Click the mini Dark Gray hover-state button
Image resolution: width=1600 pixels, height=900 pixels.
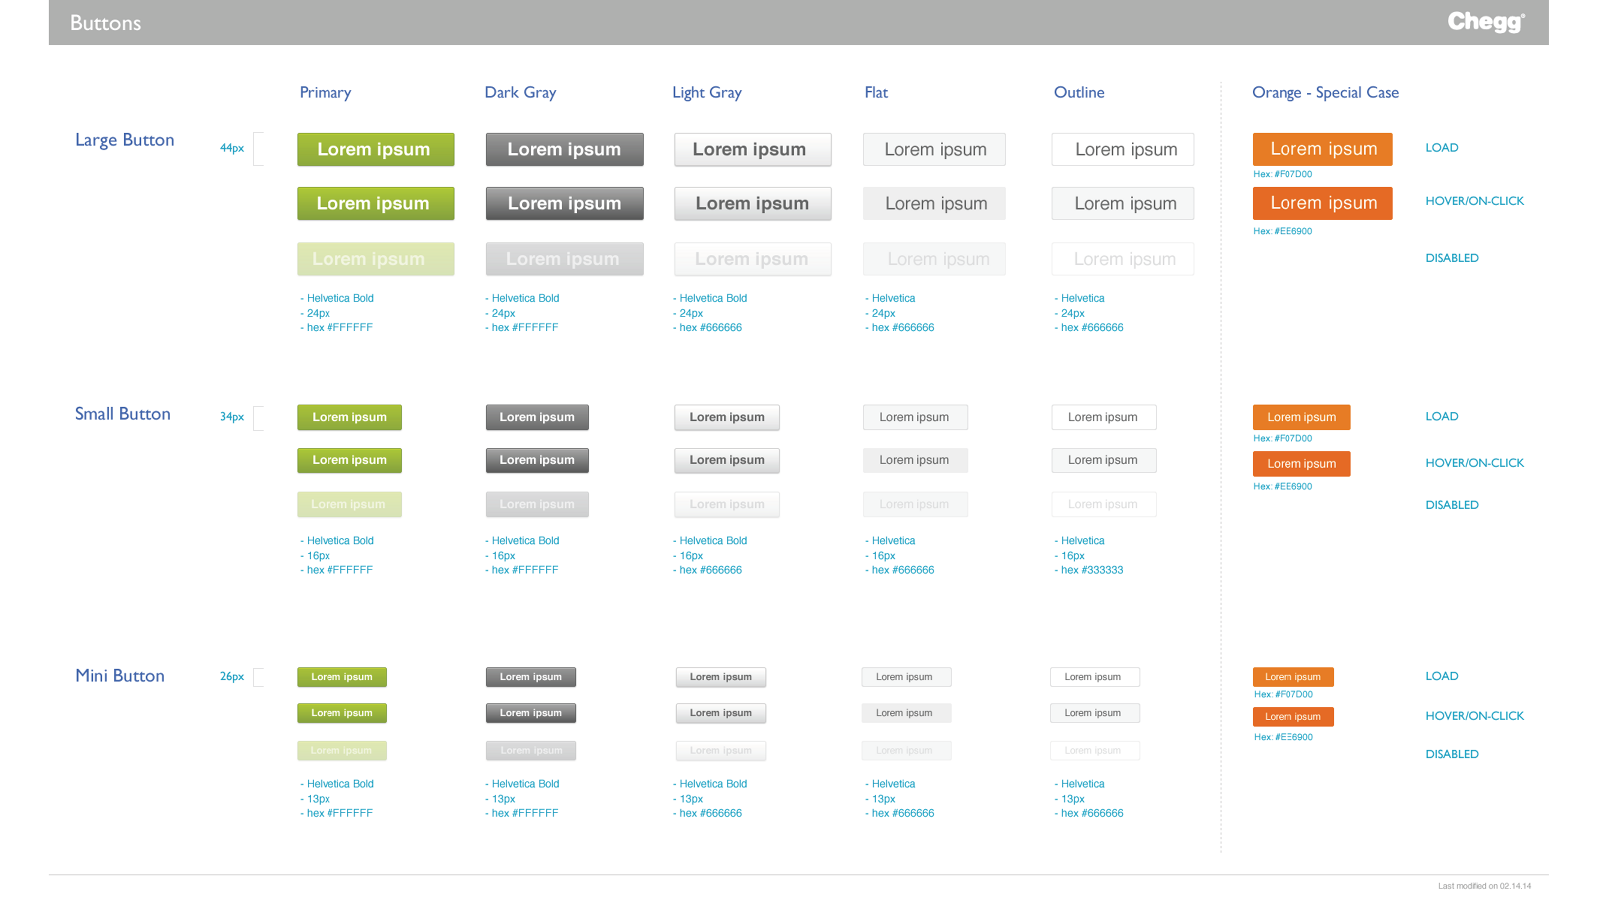click(x=531, y=713)
